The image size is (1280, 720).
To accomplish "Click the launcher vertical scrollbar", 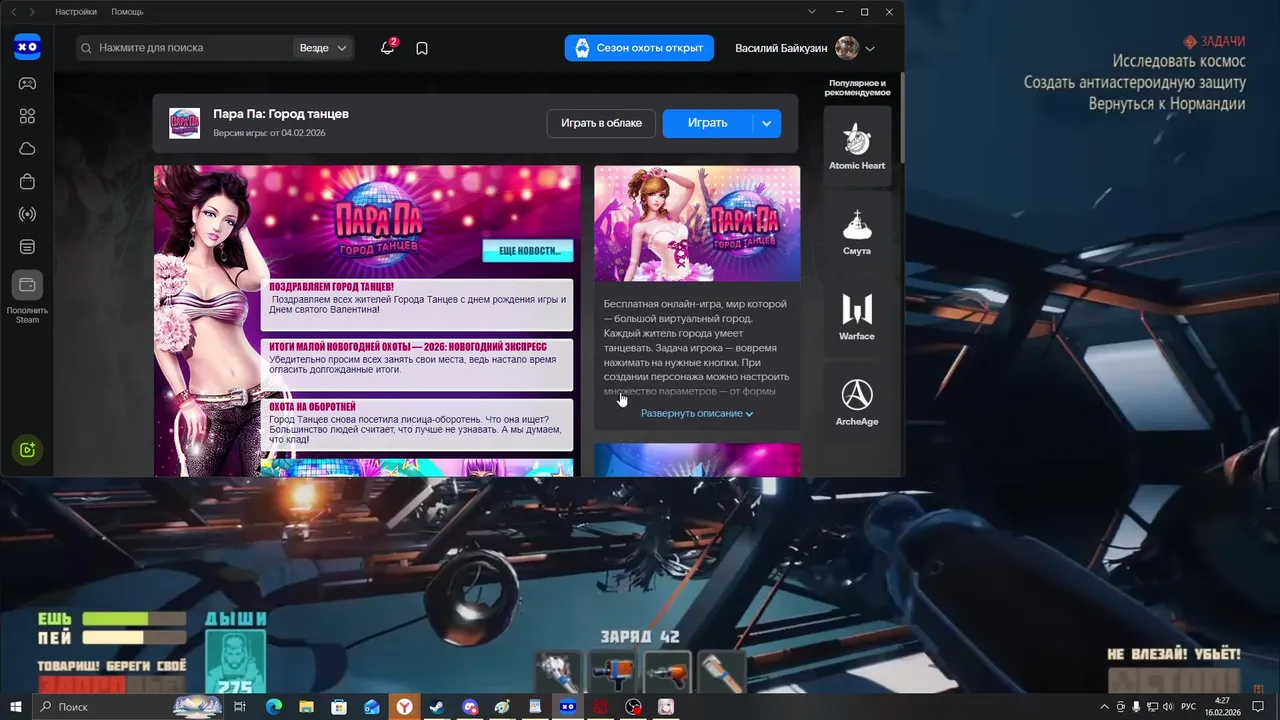I will pos(902,116).
